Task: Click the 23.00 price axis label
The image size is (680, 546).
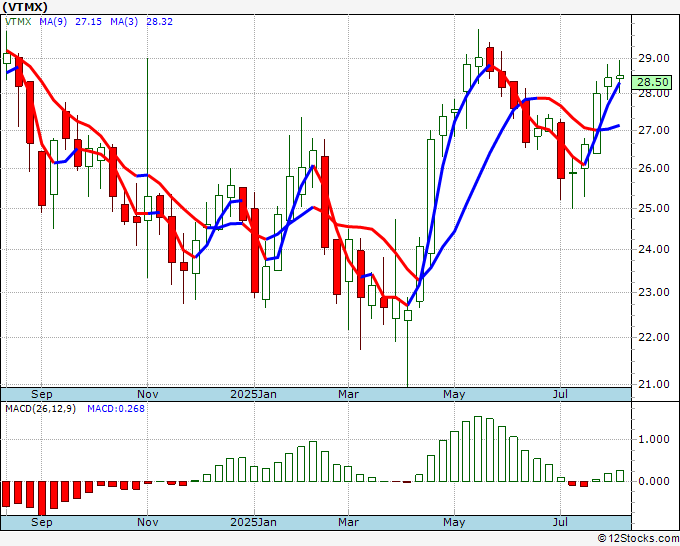Action: click(x=653, y=292)
